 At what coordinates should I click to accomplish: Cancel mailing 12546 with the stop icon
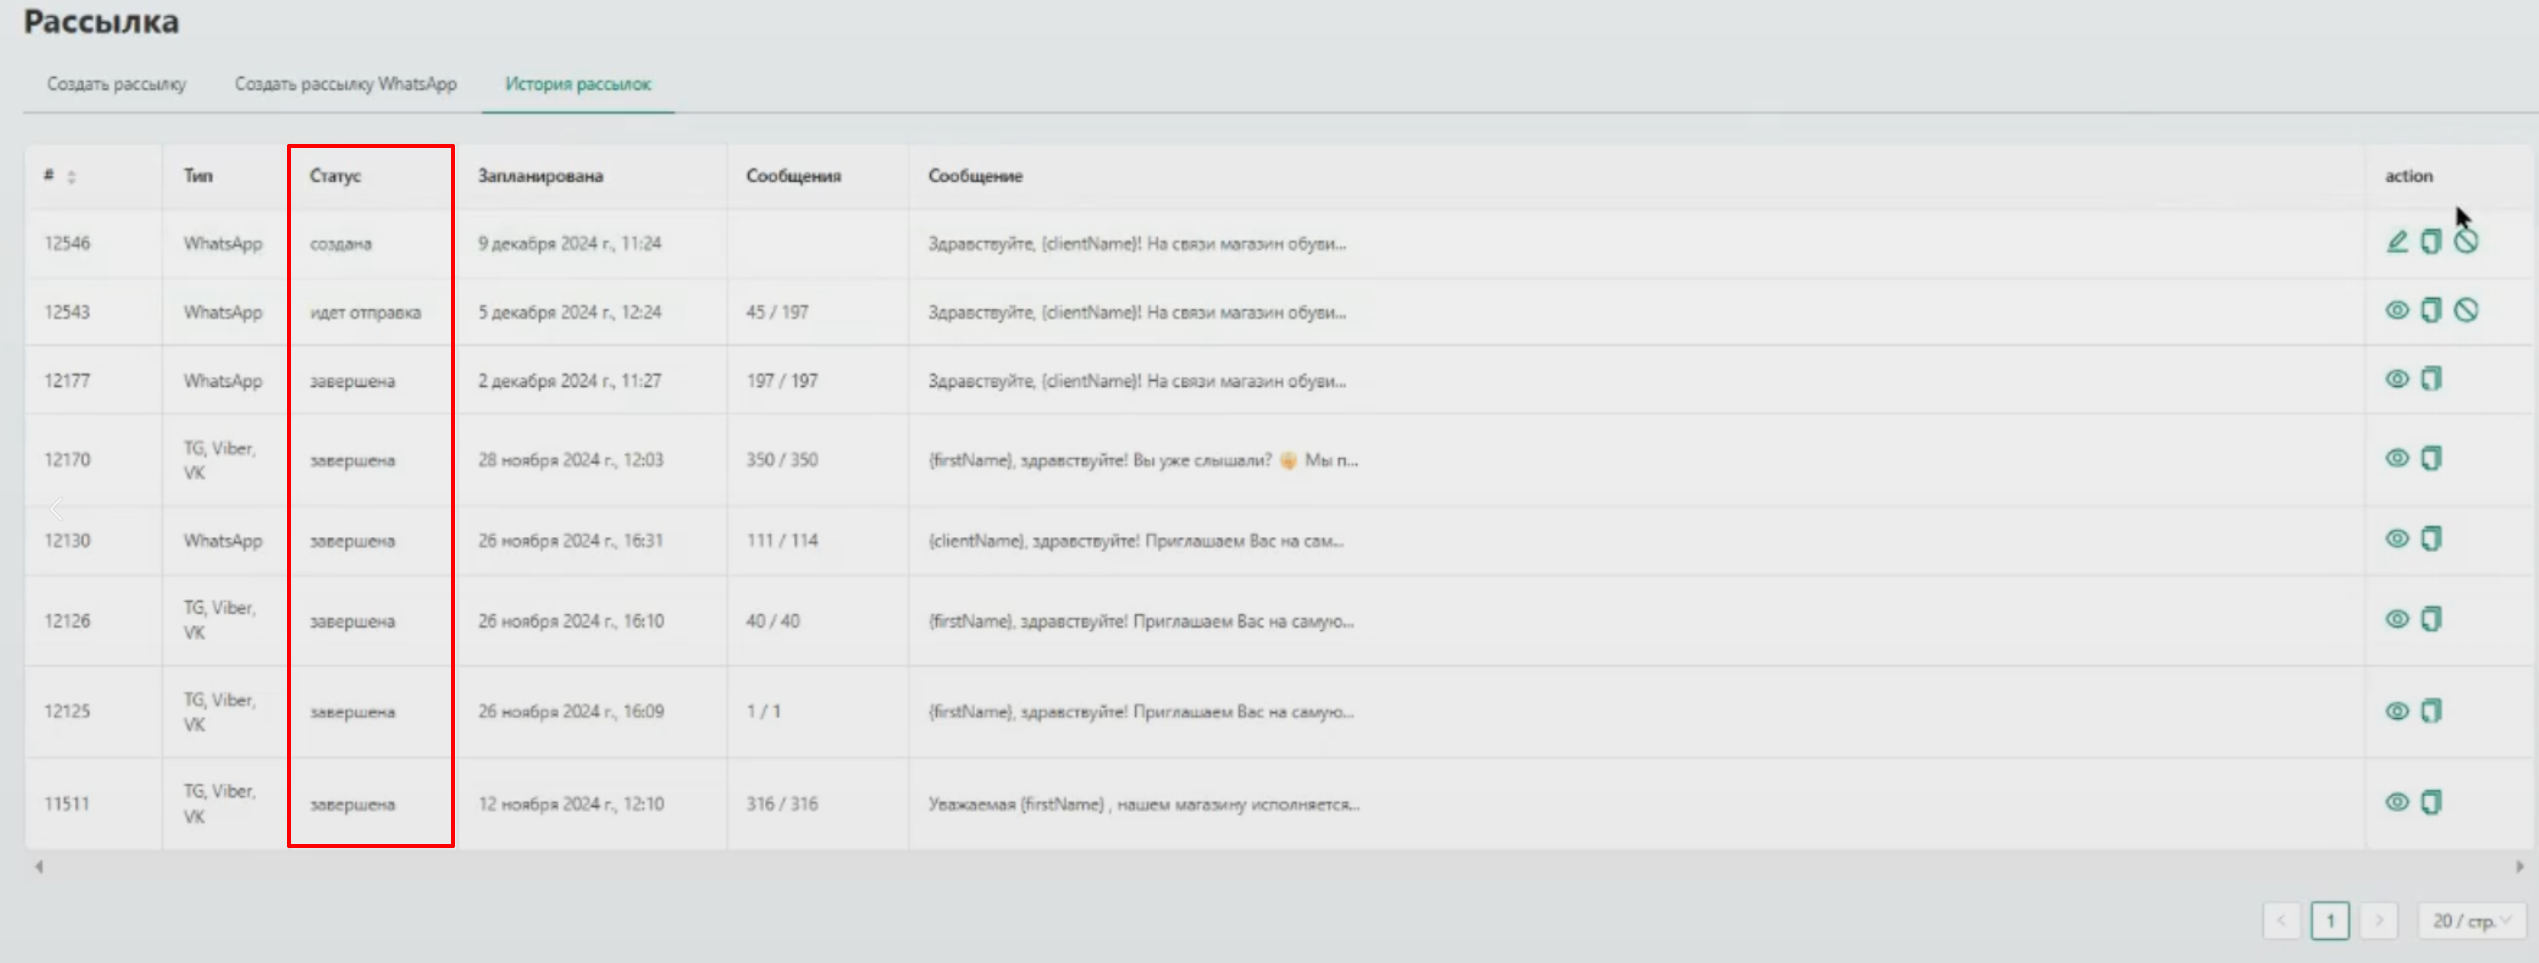(x=2466, y=242)
